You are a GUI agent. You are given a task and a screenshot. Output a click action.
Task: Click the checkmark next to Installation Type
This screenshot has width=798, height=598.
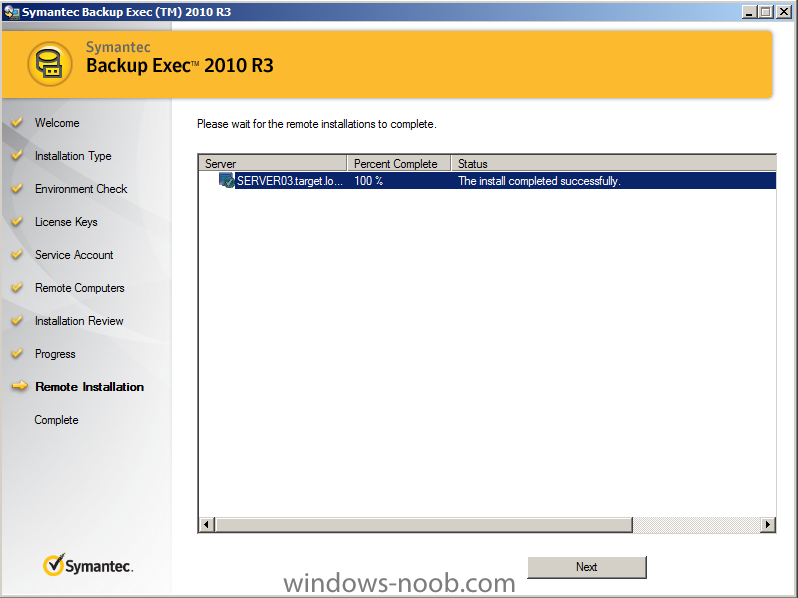tap(17, 154)
